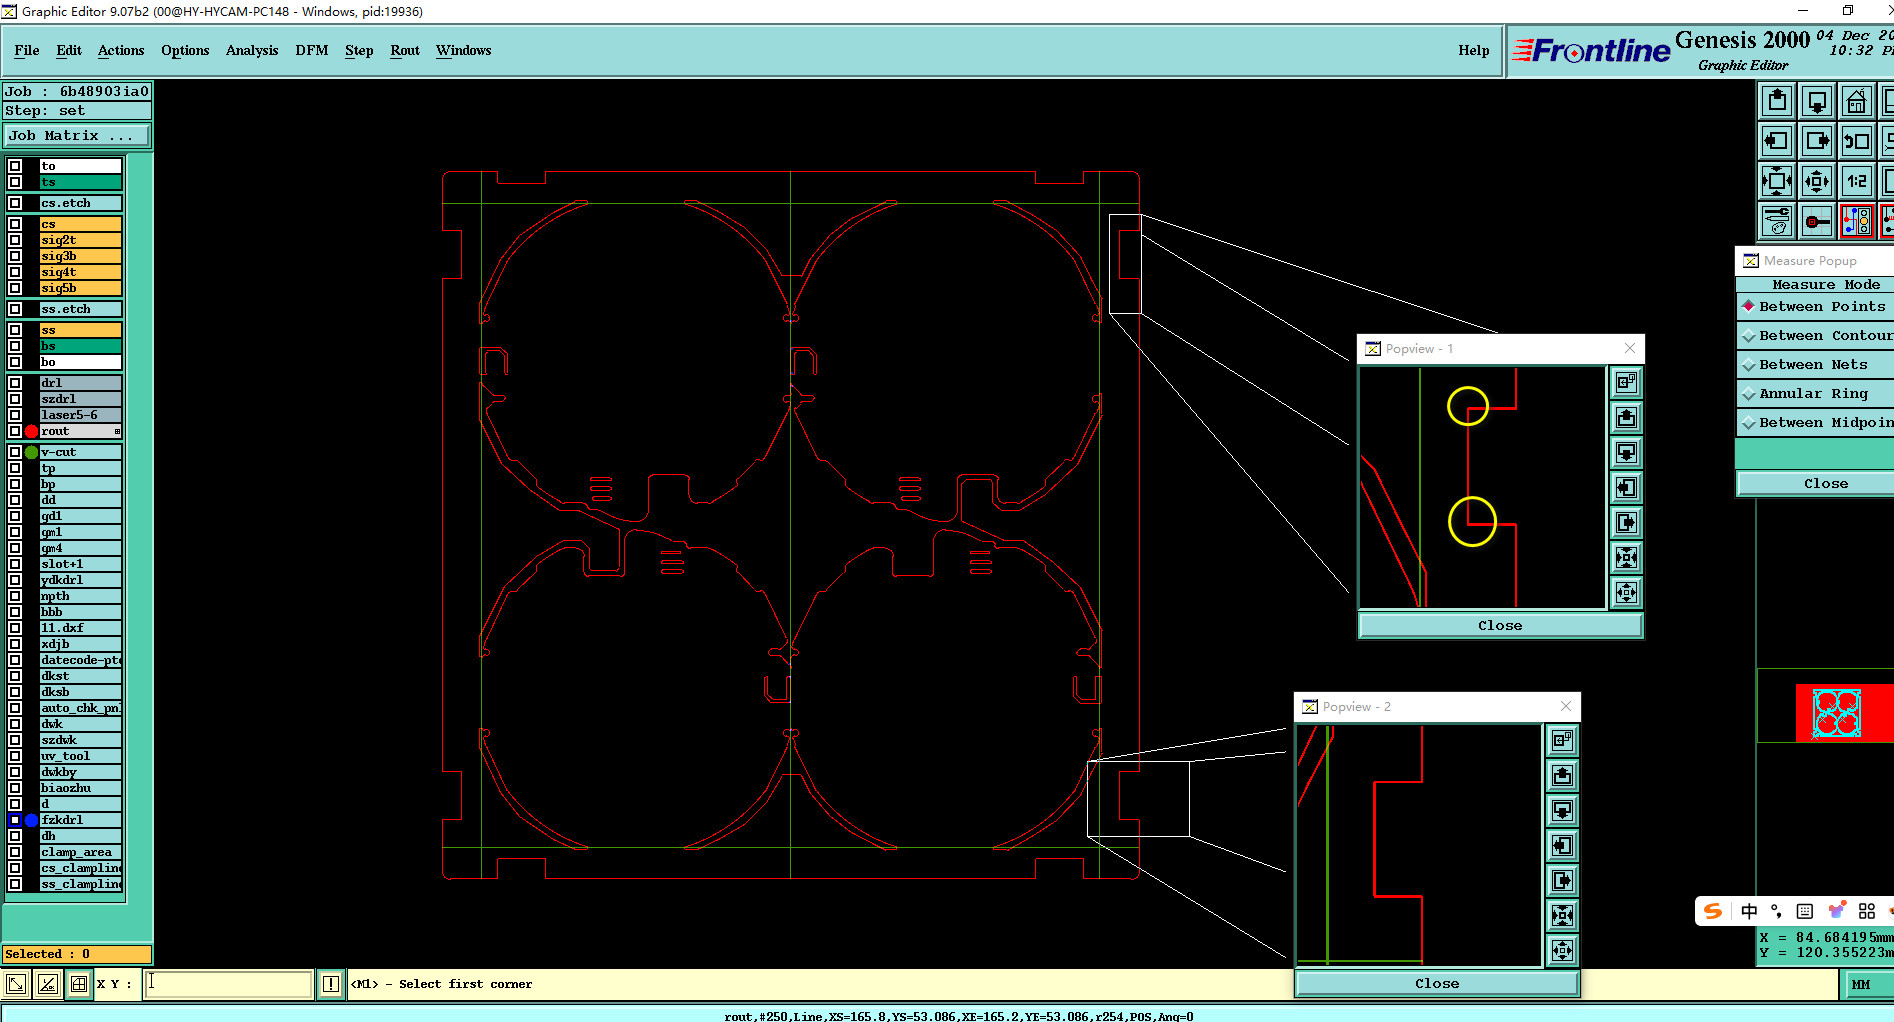Click the pan right icon in main toolbar
The width and height of the screenshot is (1894, 1022).
pyautogui.click(x=1817, y=141)
